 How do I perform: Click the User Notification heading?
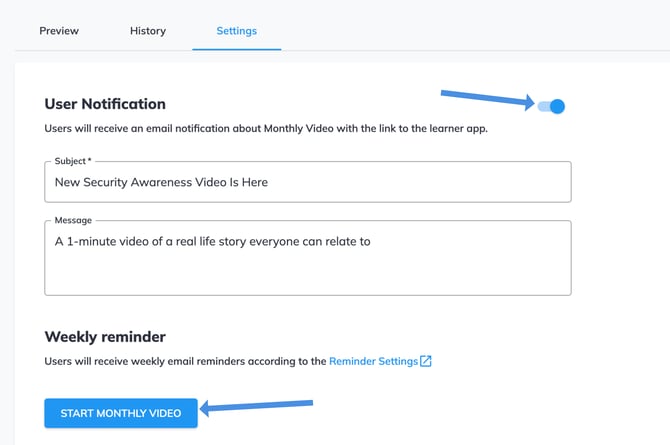pos(105,104)
